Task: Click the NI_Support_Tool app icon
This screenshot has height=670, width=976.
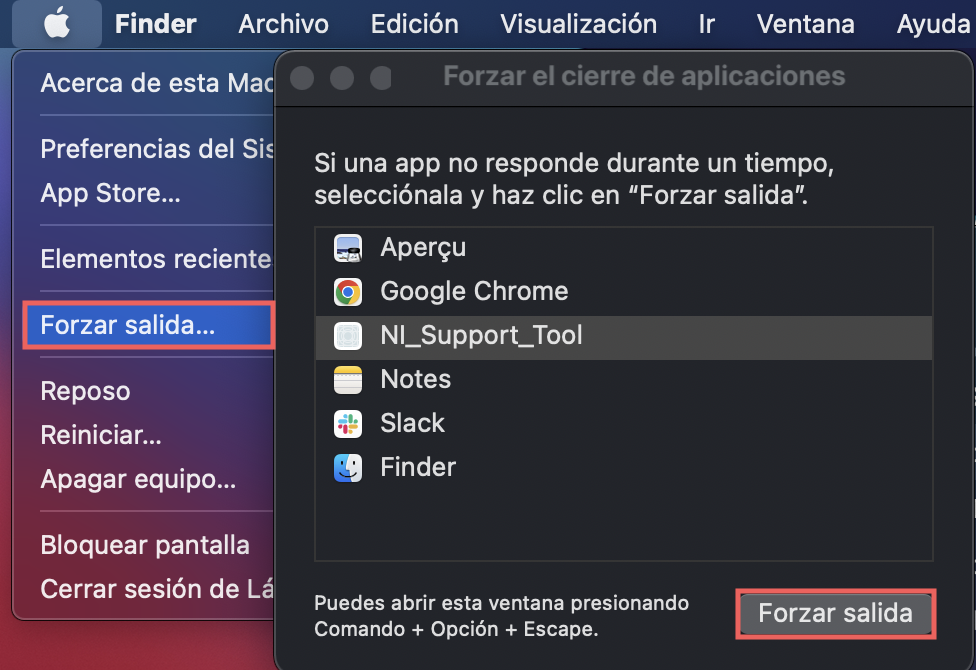Action: click(346, 336)
